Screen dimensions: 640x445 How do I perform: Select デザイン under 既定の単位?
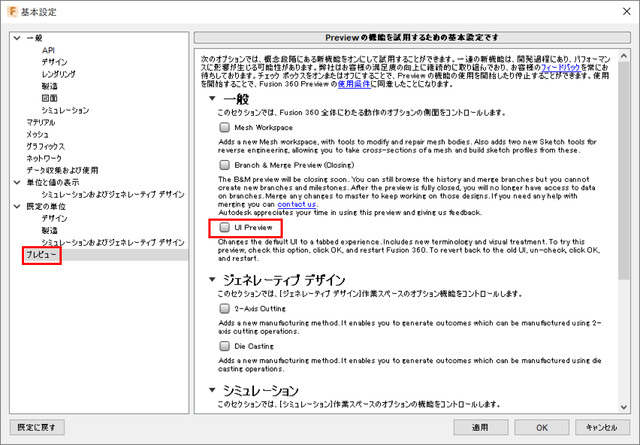point(54,218)
